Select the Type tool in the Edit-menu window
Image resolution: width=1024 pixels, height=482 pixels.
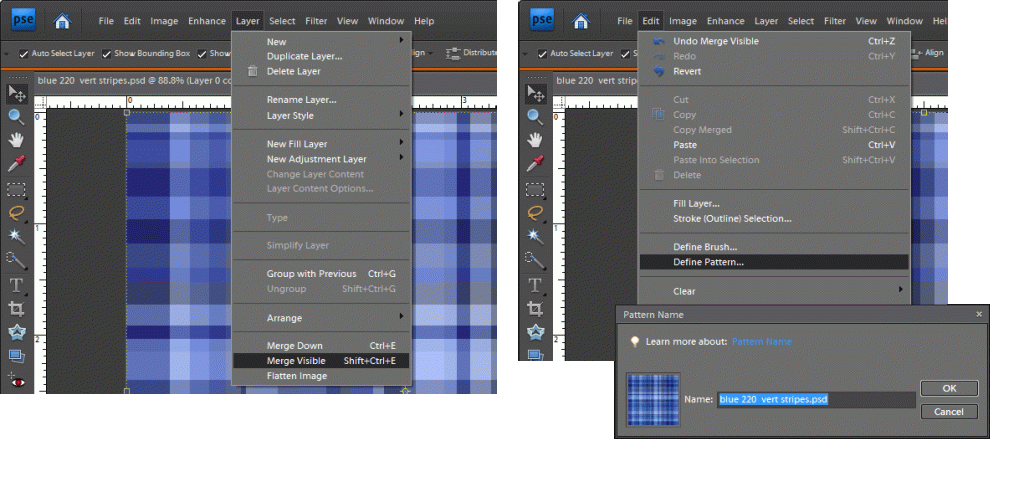tap(536, 285)
